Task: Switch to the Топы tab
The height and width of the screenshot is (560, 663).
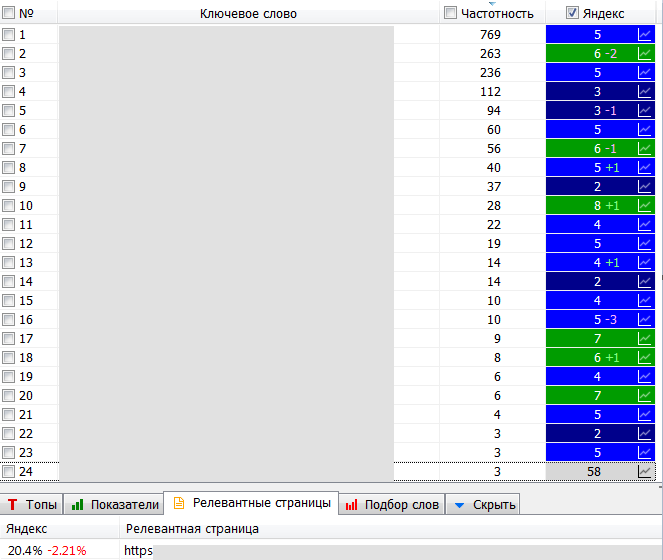Action: click(x=32, y=504)
